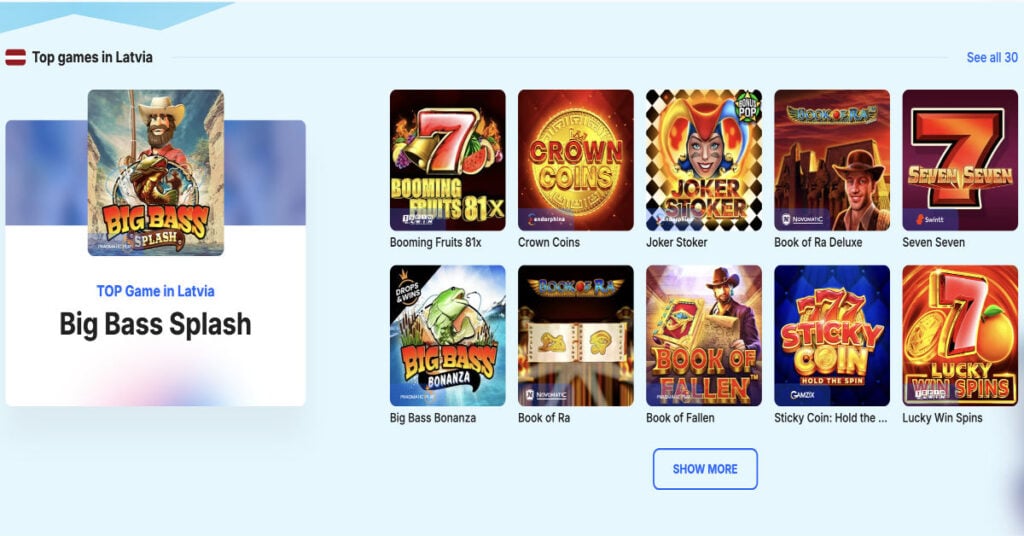Select the Book of Fallen thumbnail

point(704,336)
